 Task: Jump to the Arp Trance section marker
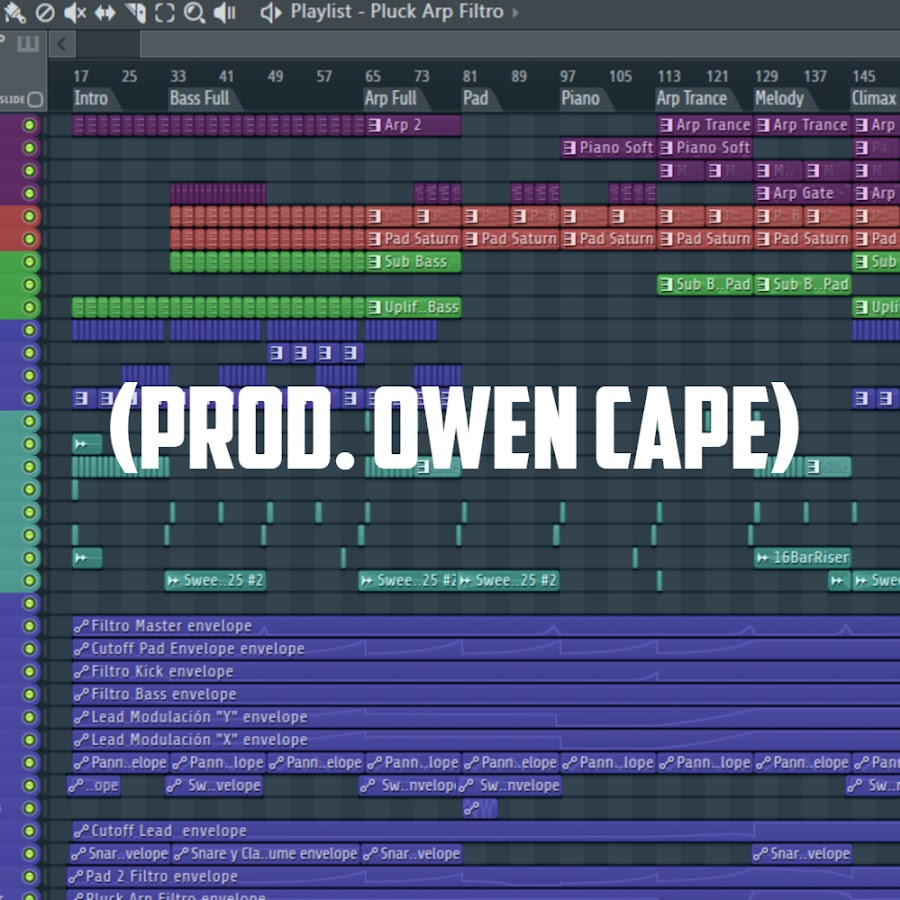click(x=691, y=98)
